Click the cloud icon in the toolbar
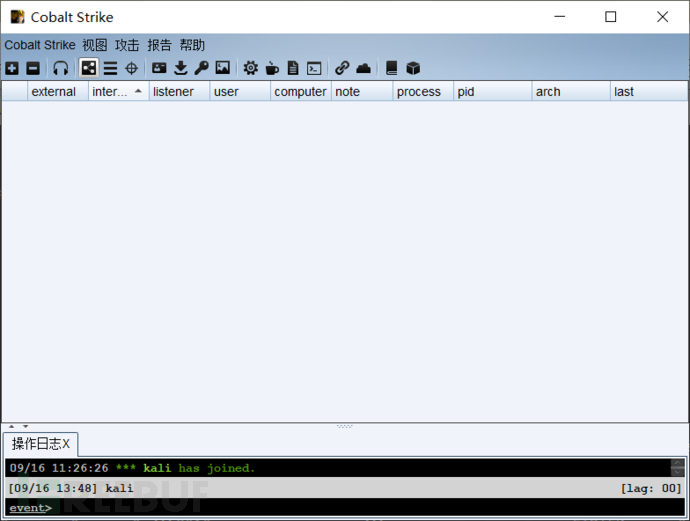This screenshot has height=521, width=690. 363,68
